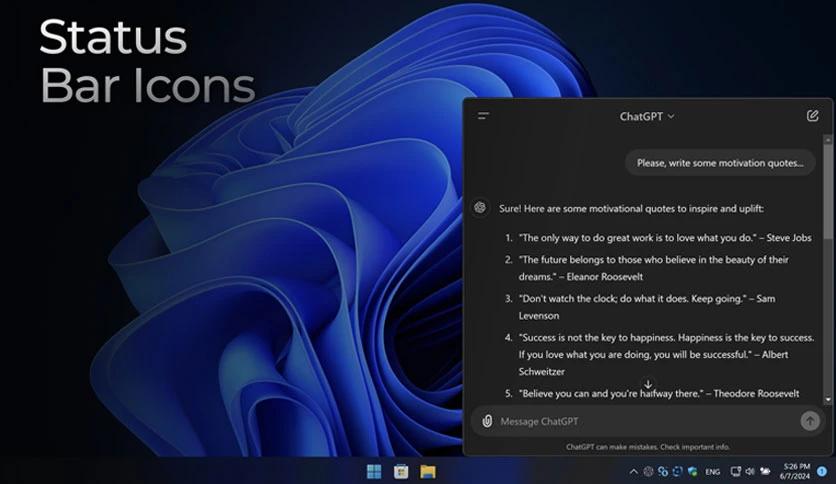This screenshot has width=836, height=484.
Task: Click the ChatGPT avatar icon beside the response
Action: click(480, 207)
